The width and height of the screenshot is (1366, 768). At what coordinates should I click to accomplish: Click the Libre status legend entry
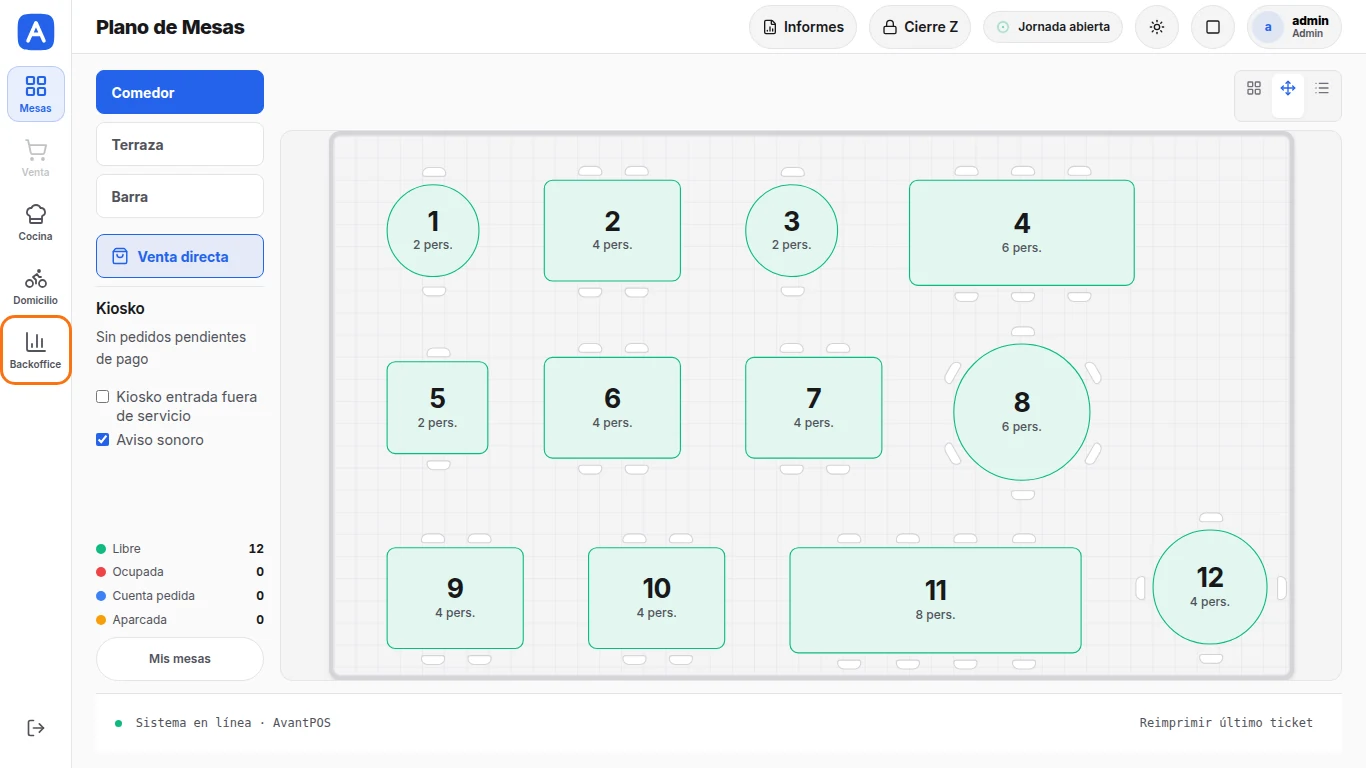180,549
